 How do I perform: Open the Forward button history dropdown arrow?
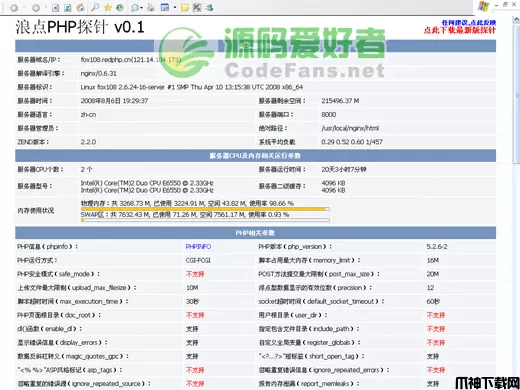[x=46, y=8]
